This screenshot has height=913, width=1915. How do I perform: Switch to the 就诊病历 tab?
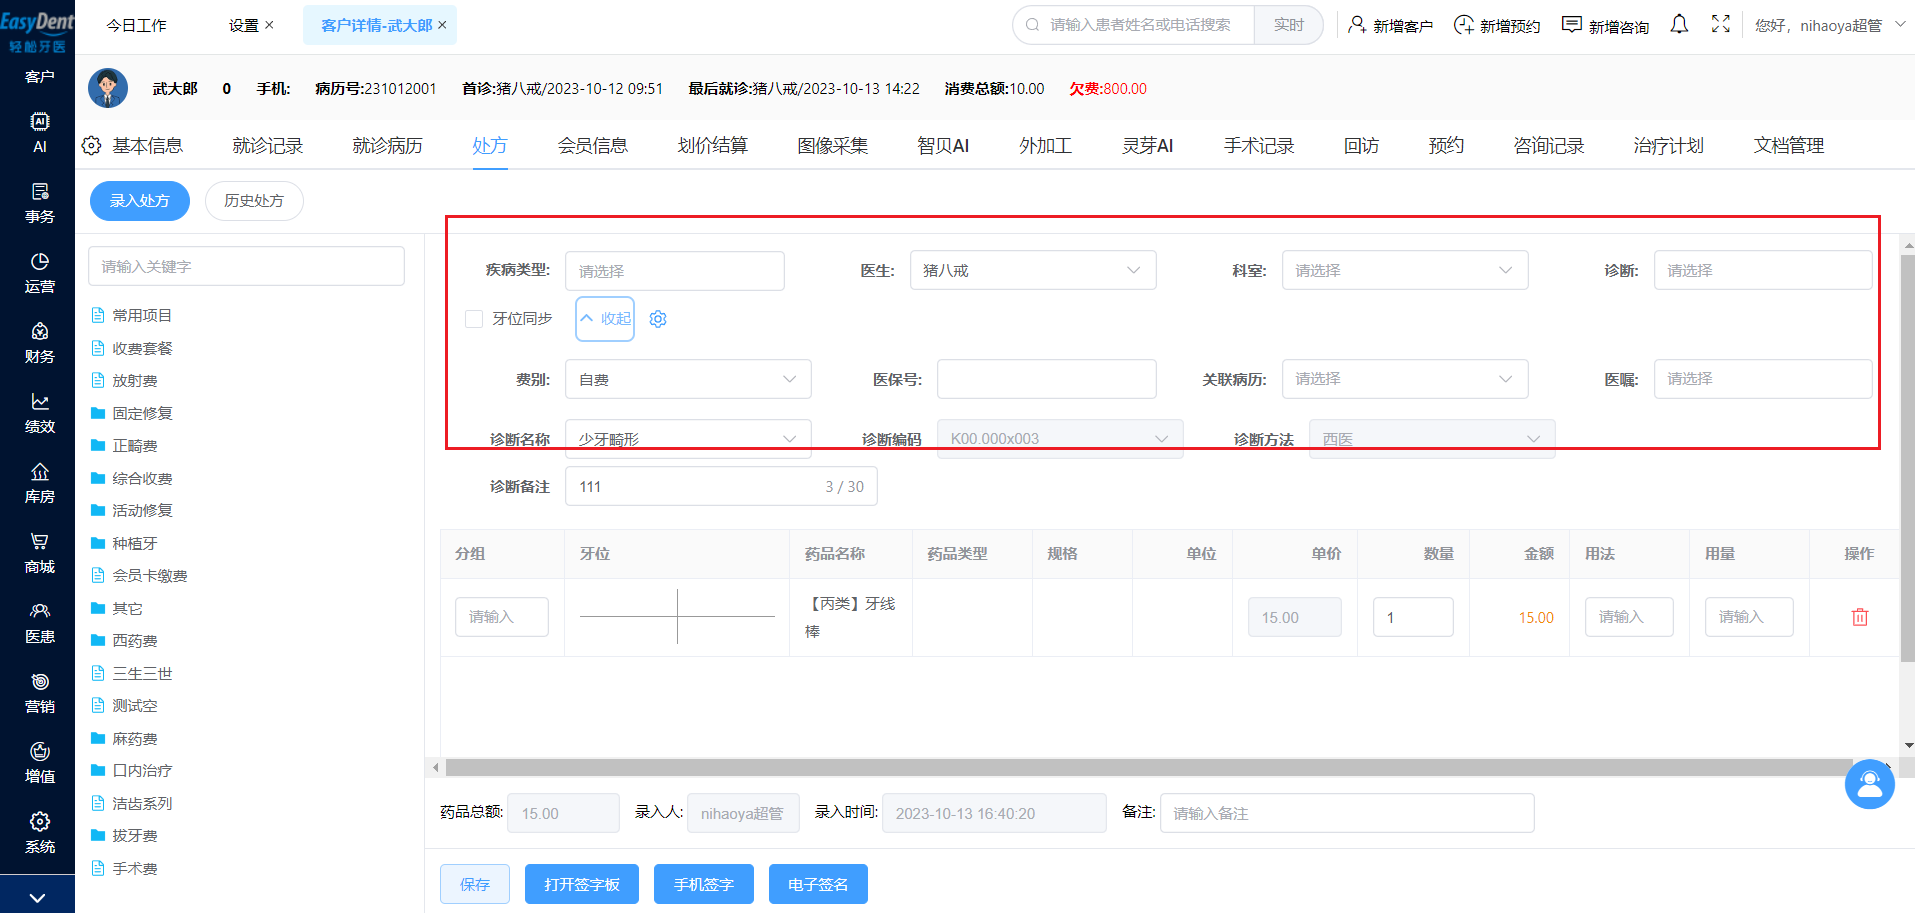click(x=388, y=146)
